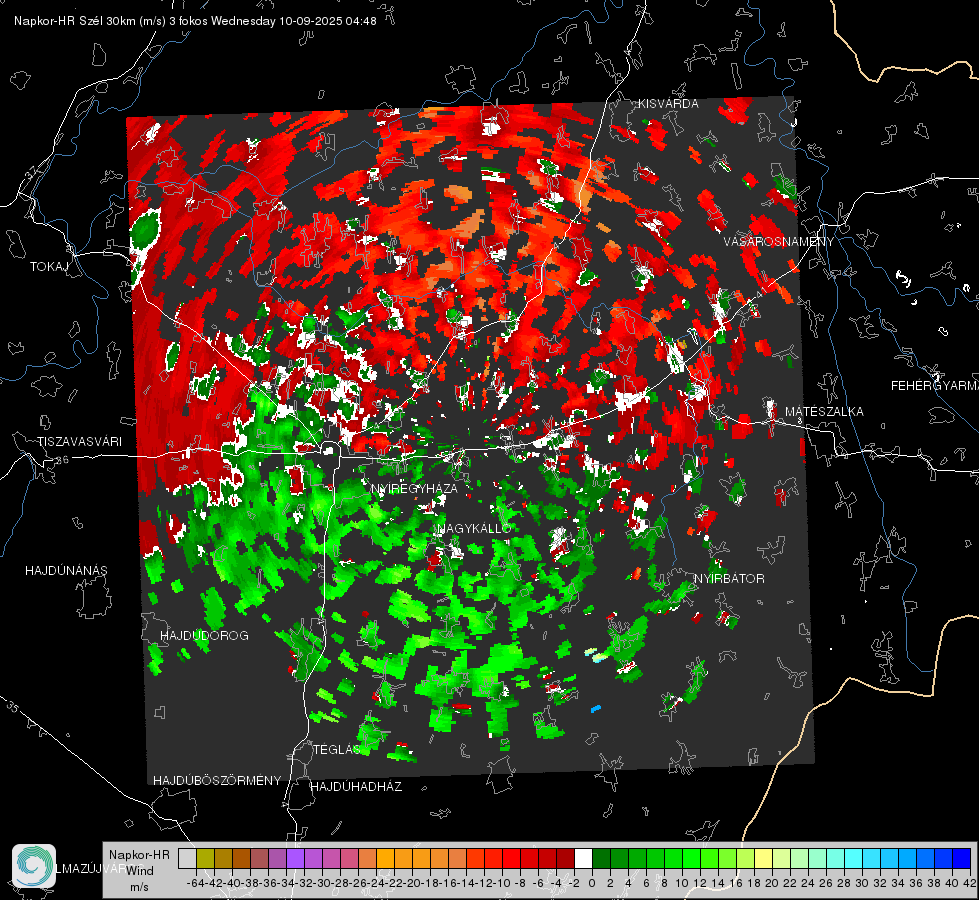
Task: Click the NYÍREGYHÁZA city label
Action: [414, 488]
